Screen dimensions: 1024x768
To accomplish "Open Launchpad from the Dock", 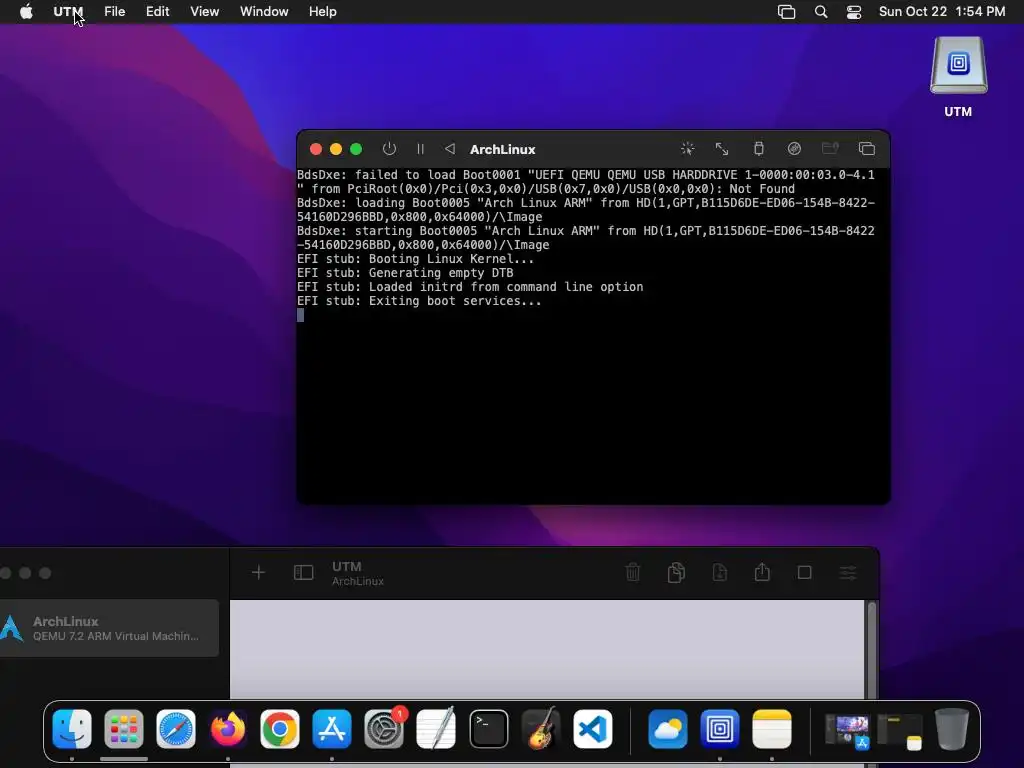I will point(123,728).
